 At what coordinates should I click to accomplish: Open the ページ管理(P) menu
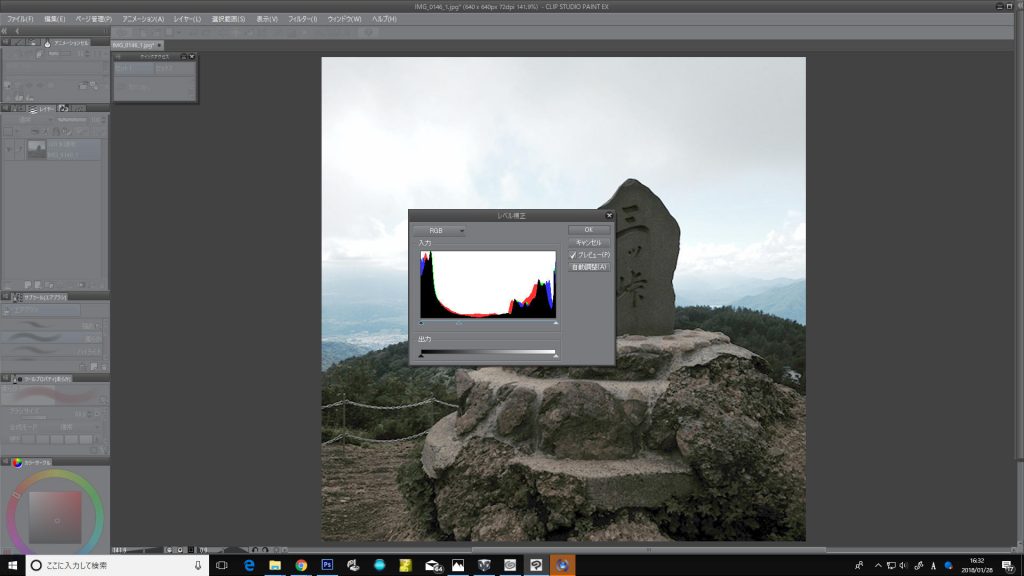point(93,20)
